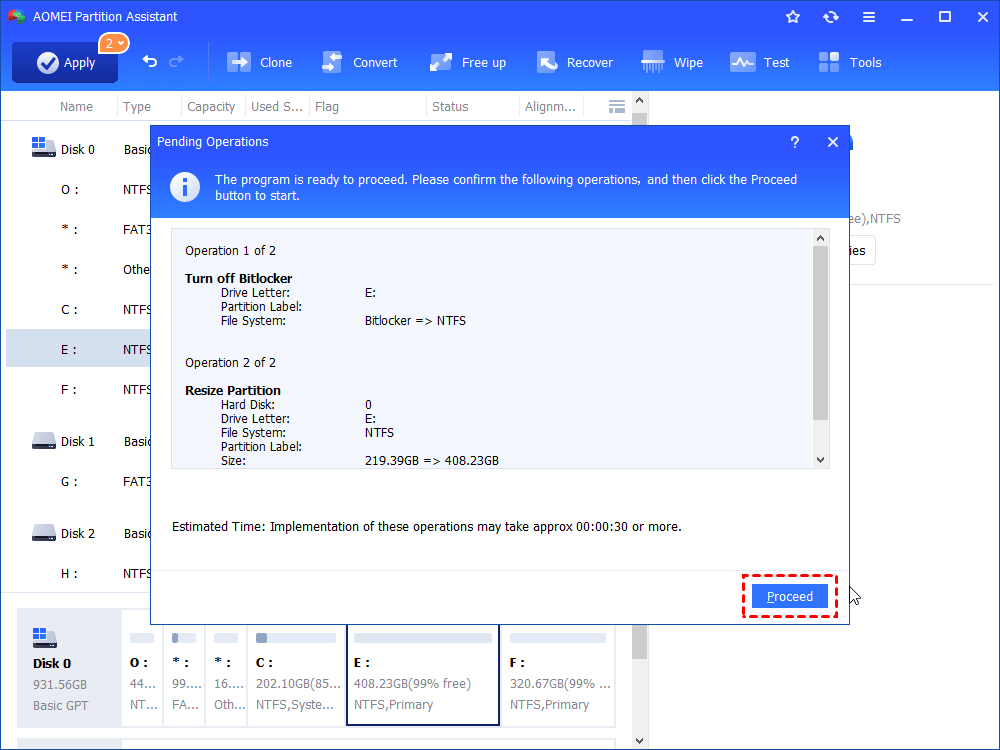This screenshot has width=1000, height=750.
Task: Click the Apply button in toolbar
Action: click(65, 62)
